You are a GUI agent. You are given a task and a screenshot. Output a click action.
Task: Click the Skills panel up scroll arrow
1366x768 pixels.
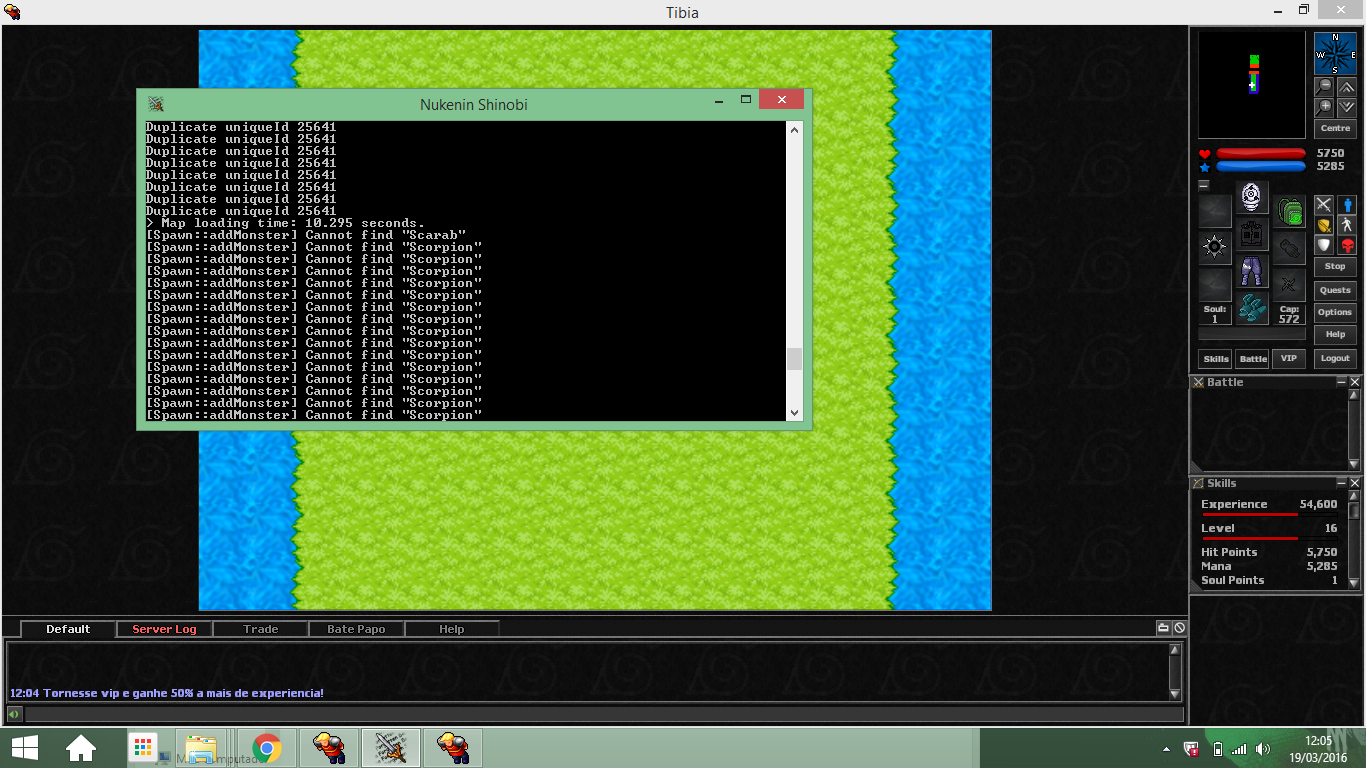pos(1355,497)
